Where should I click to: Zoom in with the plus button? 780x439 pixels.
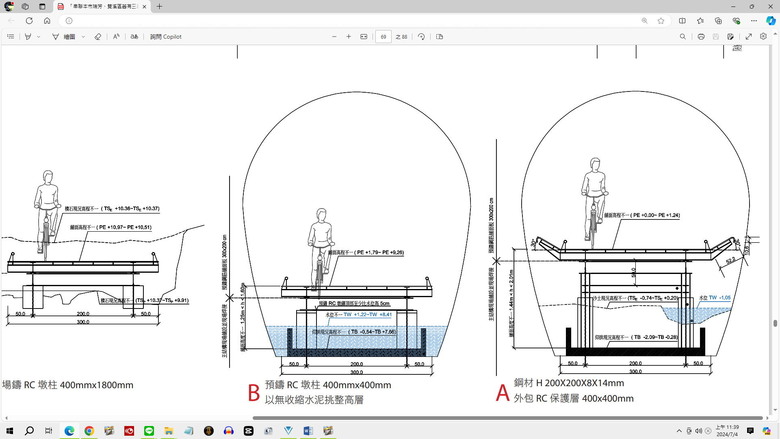click(349, 36)
